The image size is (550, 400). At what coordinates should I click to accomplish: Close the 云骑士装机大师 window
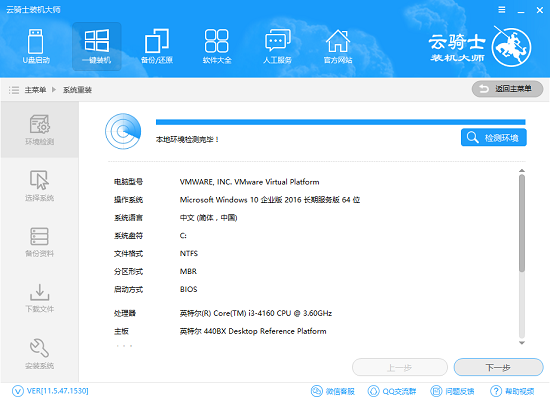coord(540,10)
